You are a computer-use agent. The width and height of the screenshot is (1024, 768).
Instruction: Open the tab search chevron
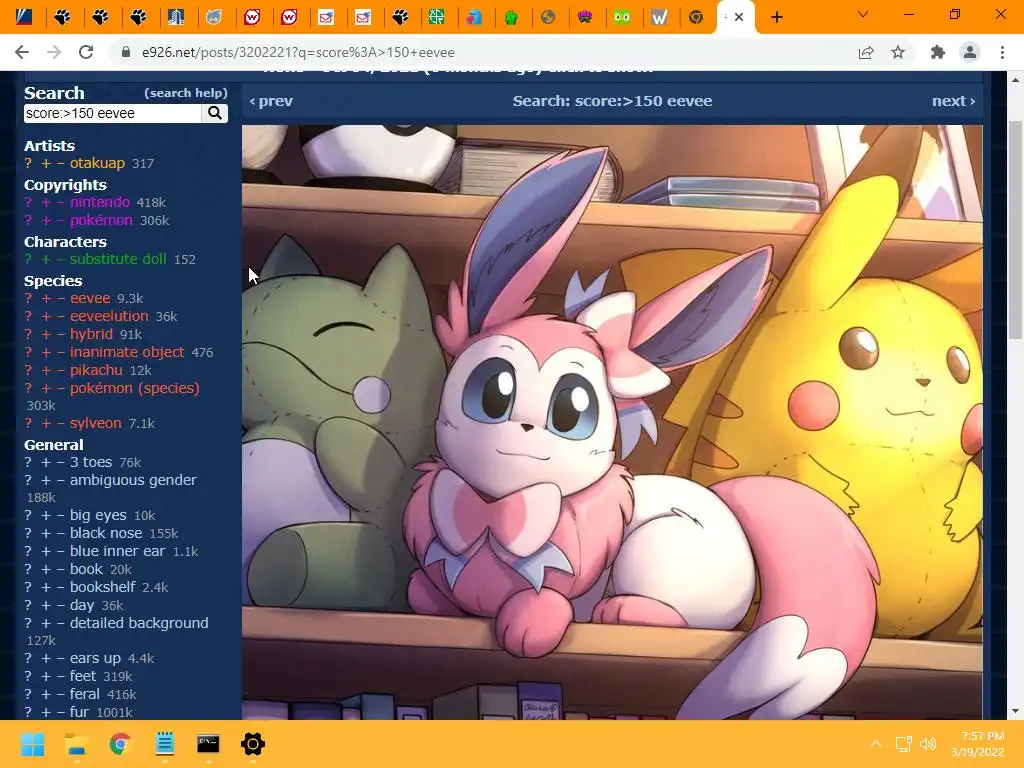(863, 14)
